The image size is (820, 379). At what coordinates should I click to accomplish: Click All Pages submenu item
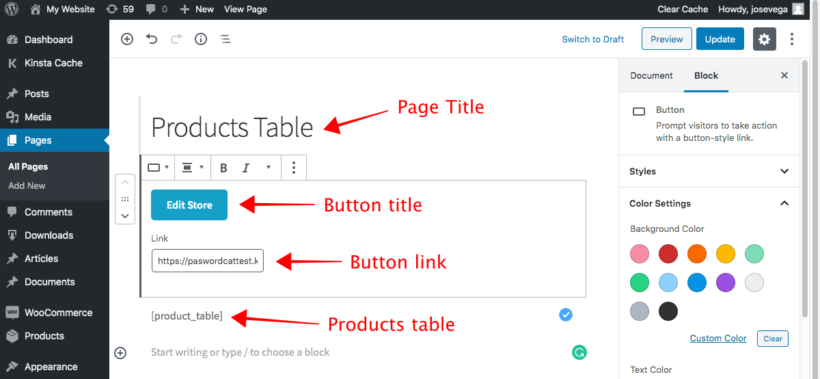[28, 167]
